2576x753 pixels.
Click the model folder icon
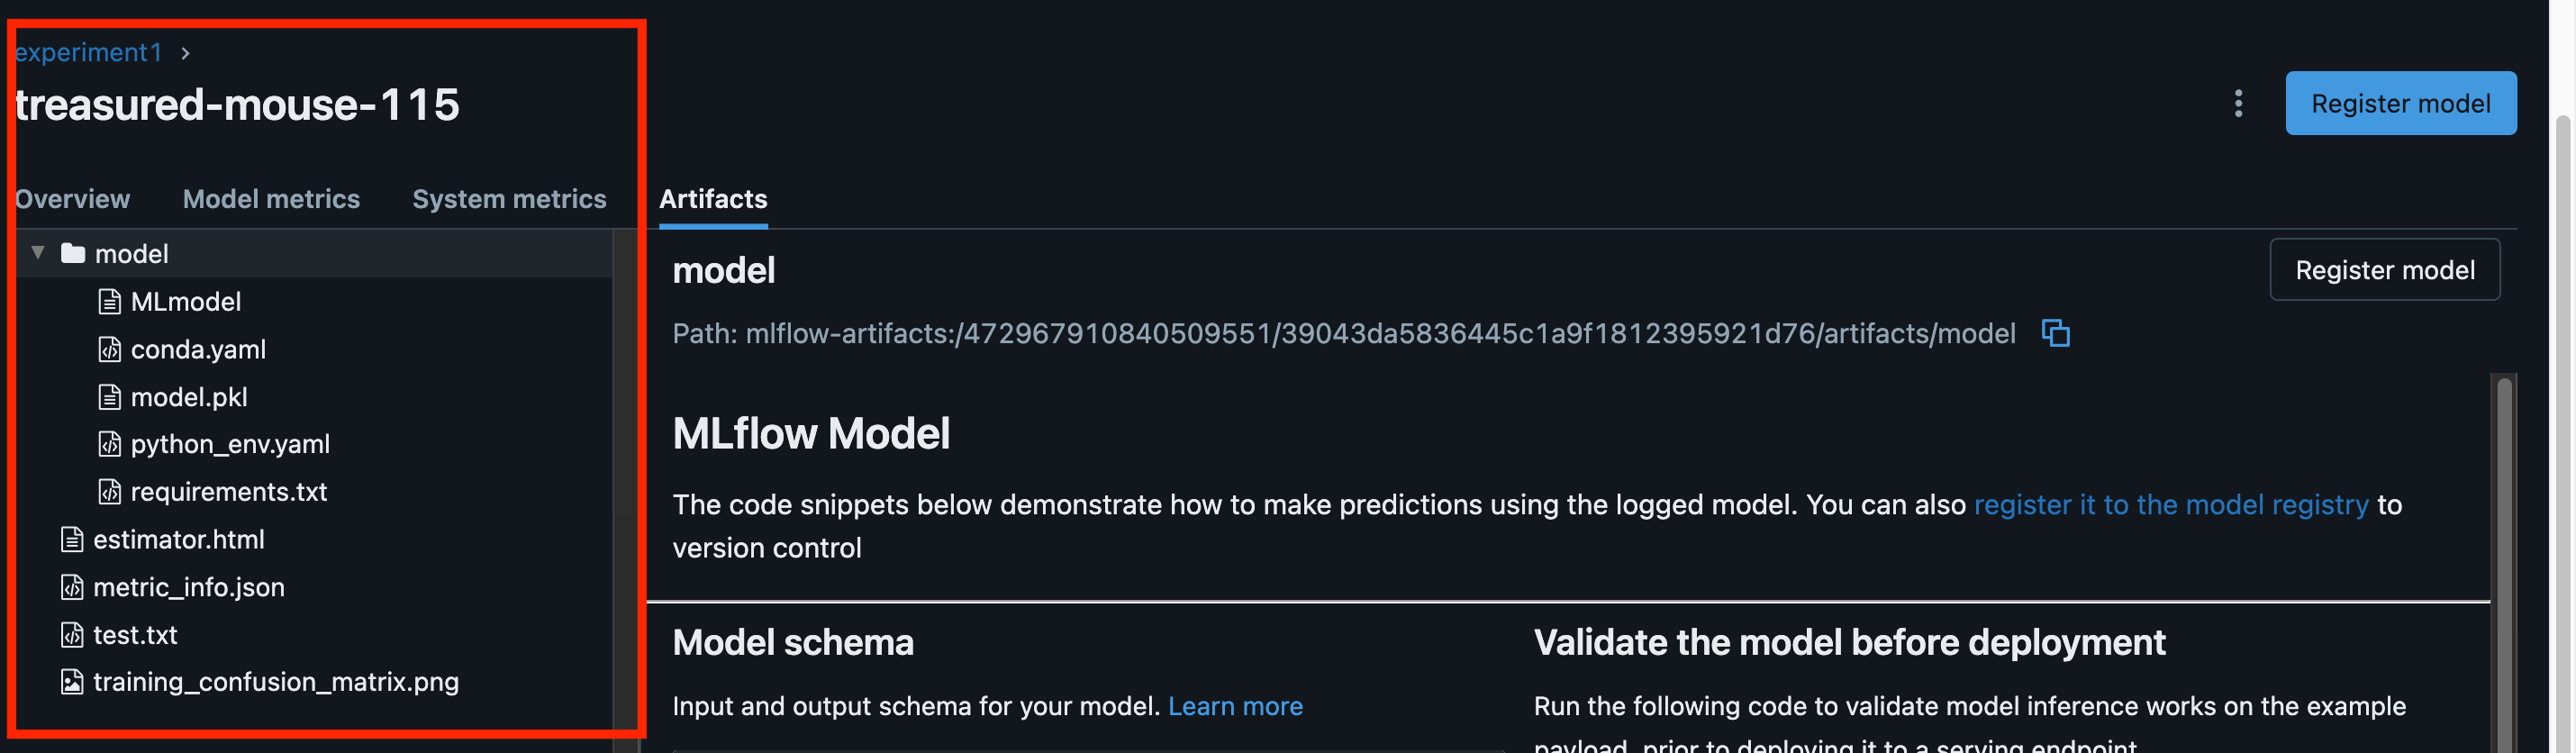(72, 254)
